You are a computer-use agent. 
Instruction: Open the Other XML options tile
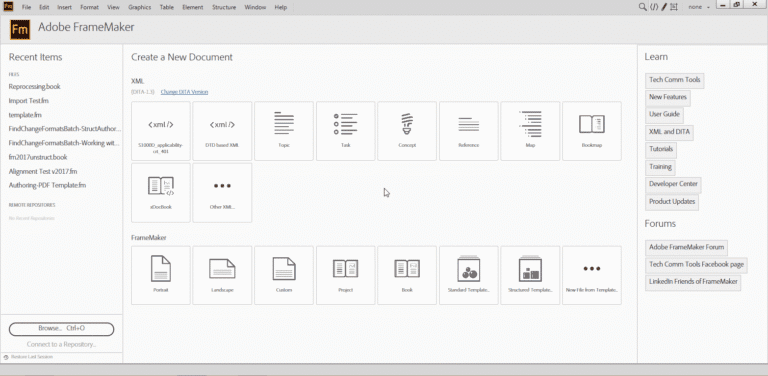tap(222, 192)
